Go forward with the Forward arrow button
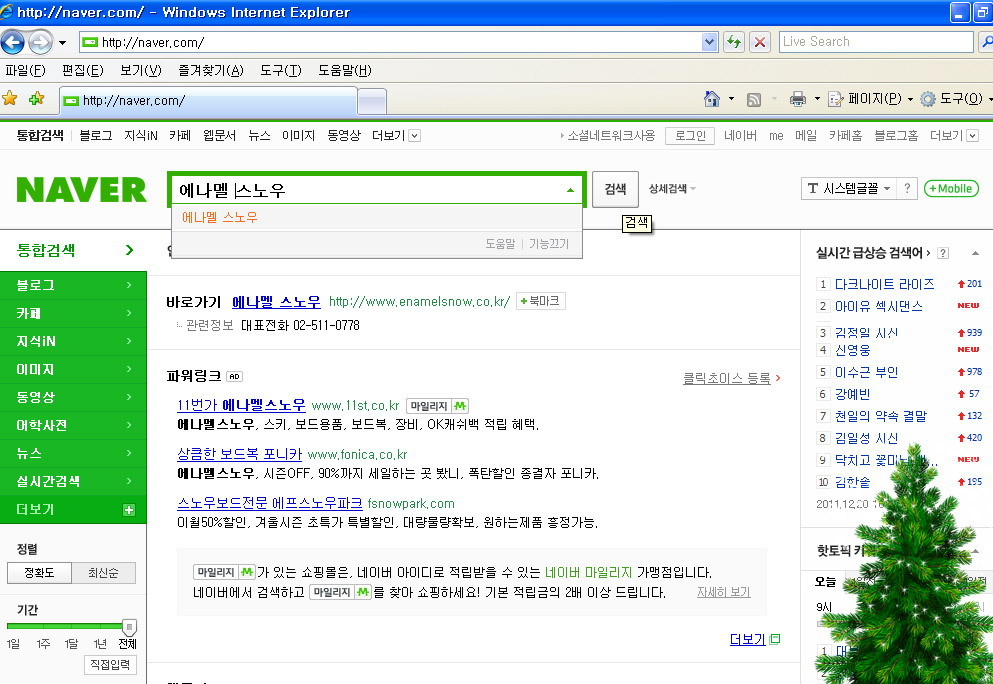 [41, 42]
